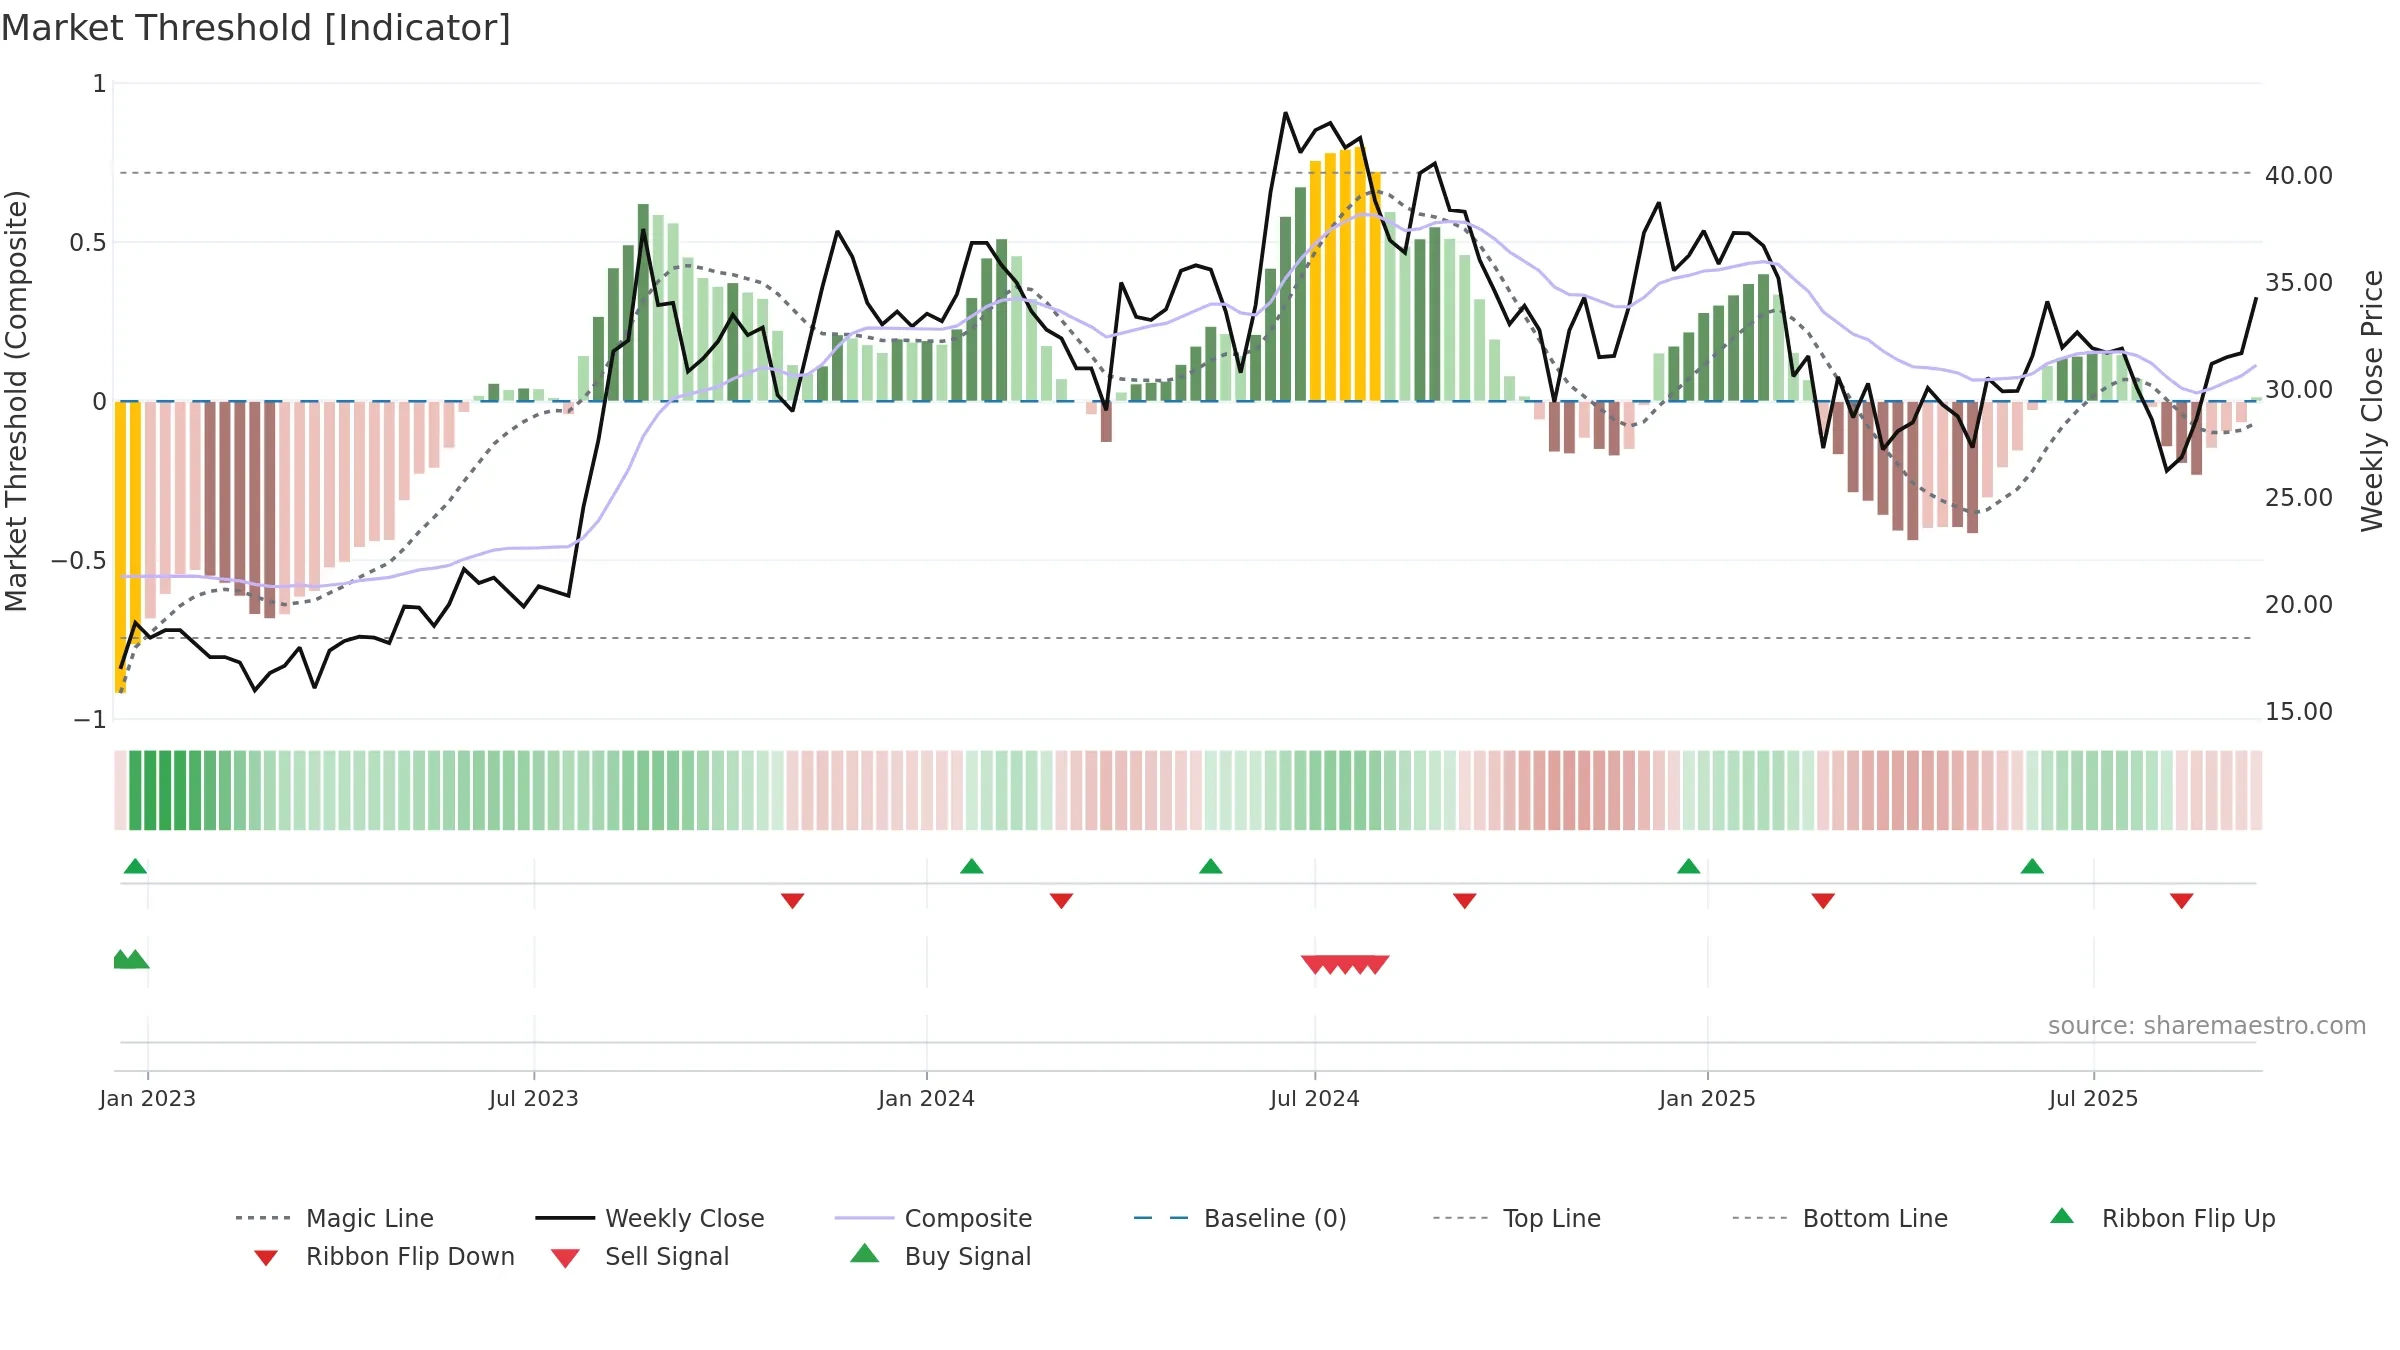The height and width of the screenshot is (1350, 2400).
Task: Click the Jan 2025 x-axis label
Action: click(1707, 1098)
